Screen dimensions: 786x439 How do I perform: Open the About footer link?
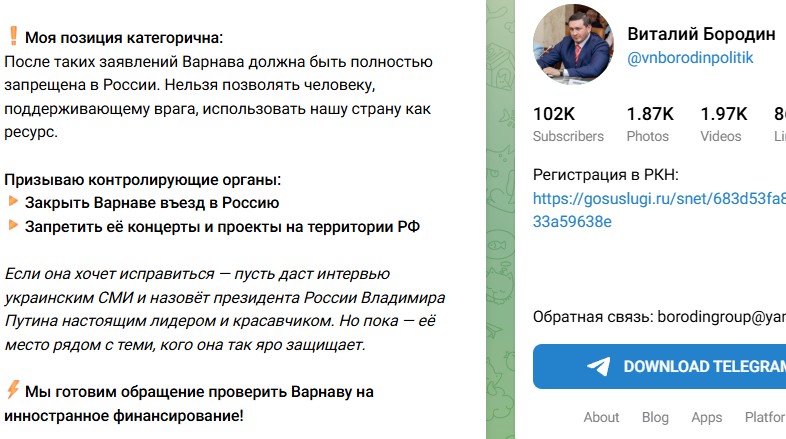click(x=601, y=417)
